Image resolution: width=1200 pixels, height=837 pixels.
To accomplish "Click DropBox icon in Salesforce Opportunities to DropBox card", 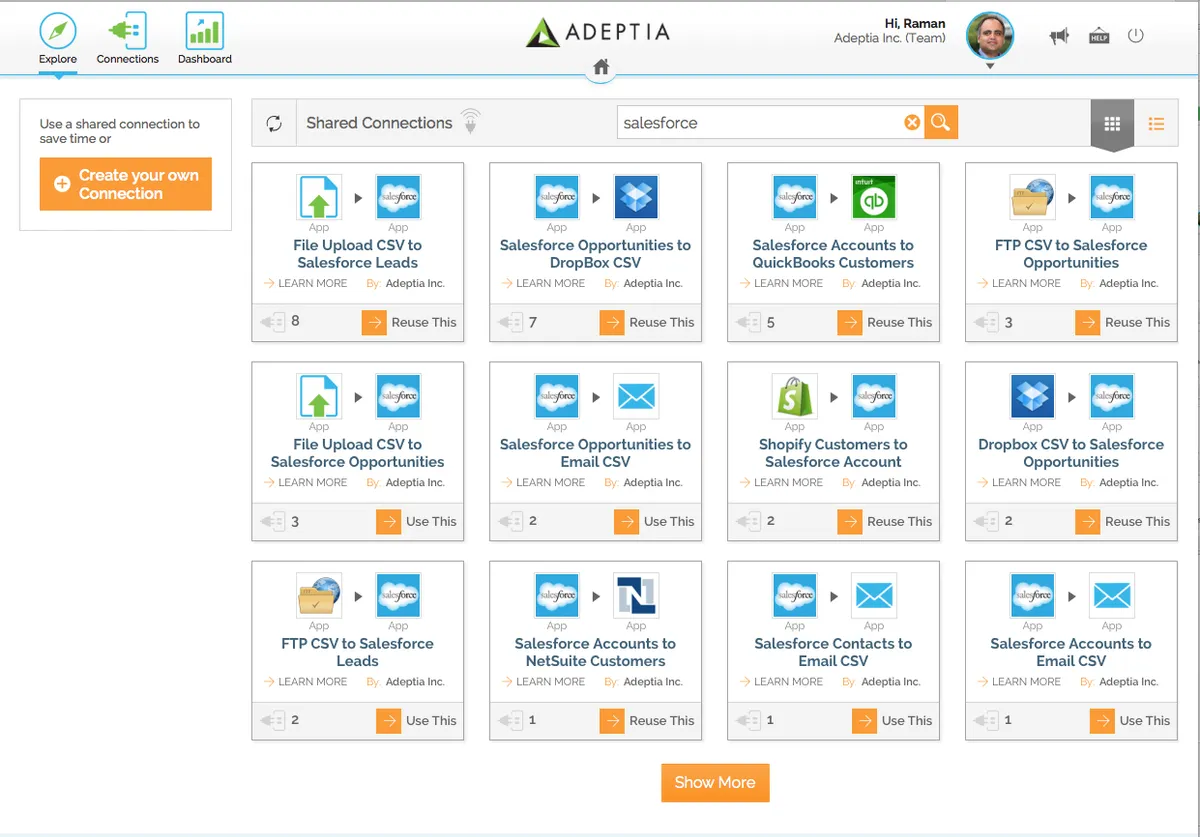I will coord(636,197).
